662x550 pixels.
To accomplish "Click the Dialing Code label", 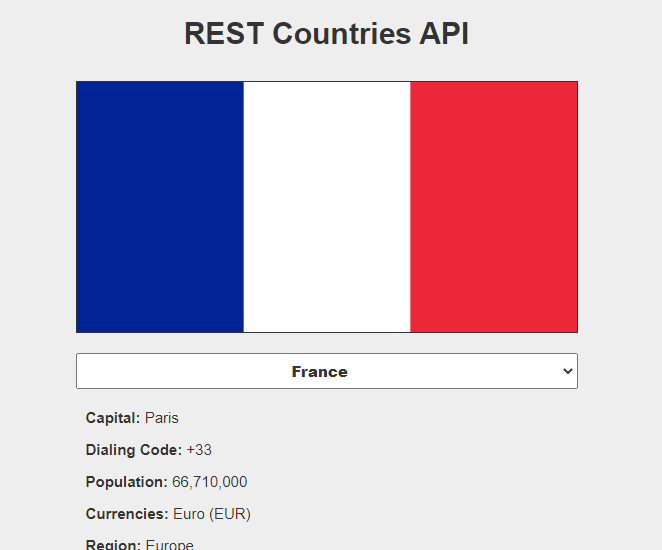I will 134,450.
